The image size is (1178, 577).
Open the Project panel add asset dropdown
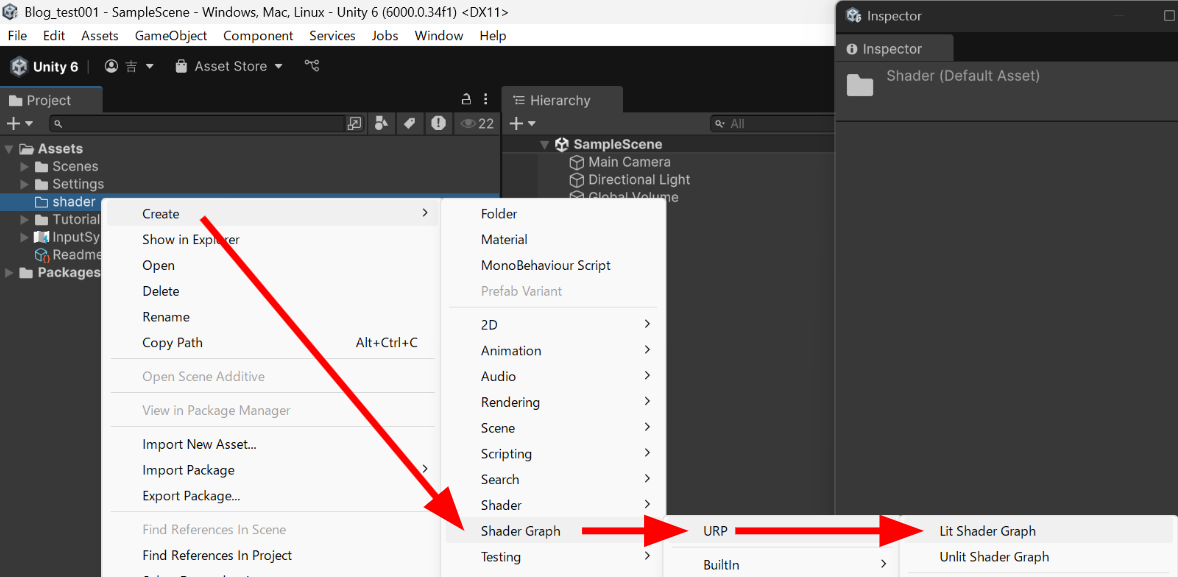pyautogui.click(x=20, y=123)
